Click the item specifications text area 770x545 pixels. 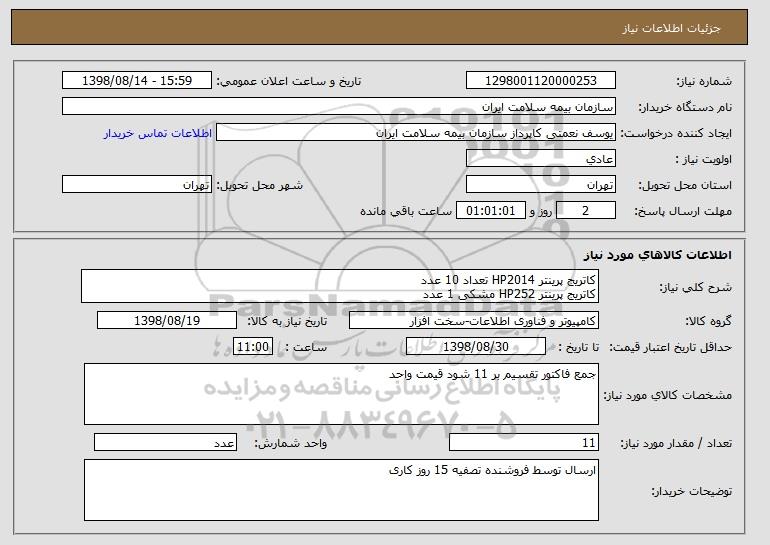[341, 394]
